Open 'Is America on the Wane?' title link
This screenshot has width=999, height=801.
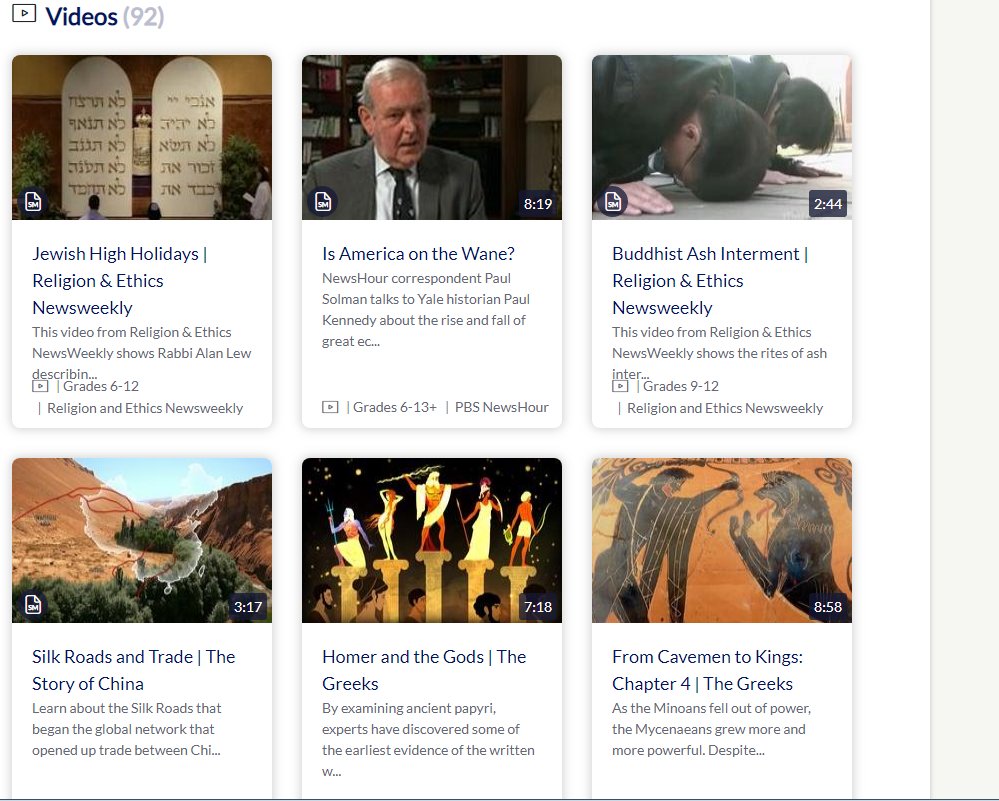(418, 254)
